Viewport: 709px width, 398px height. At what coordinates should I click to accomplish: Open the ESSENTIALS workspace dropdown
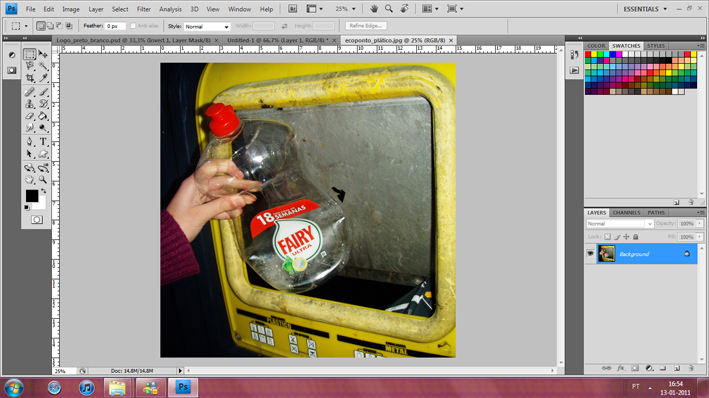tap(645, 9)
